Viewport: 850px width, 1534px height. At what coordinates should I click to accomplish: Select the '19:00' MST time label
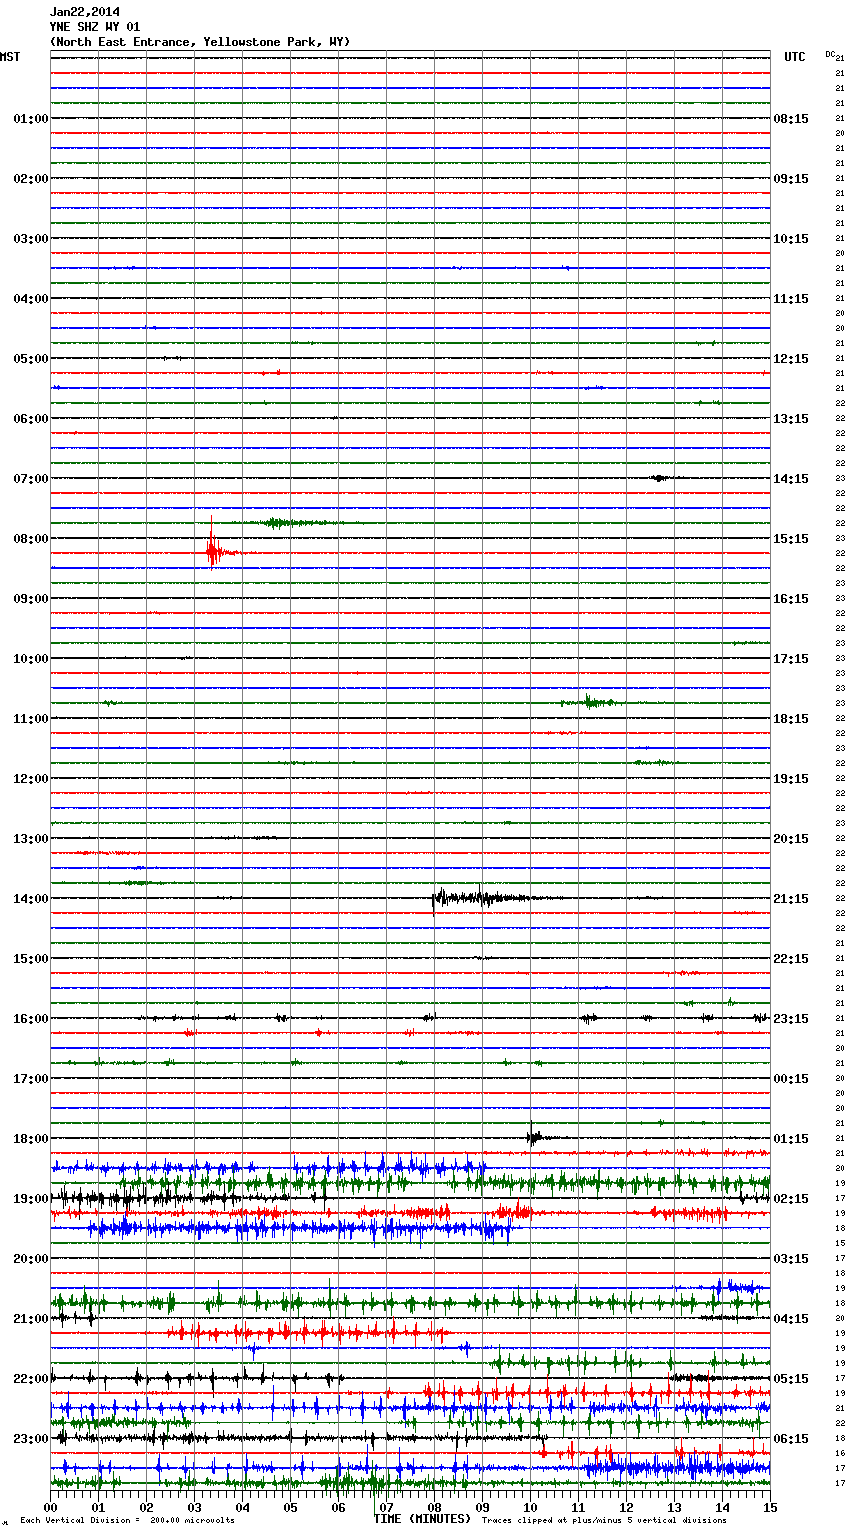point(31,1199)
